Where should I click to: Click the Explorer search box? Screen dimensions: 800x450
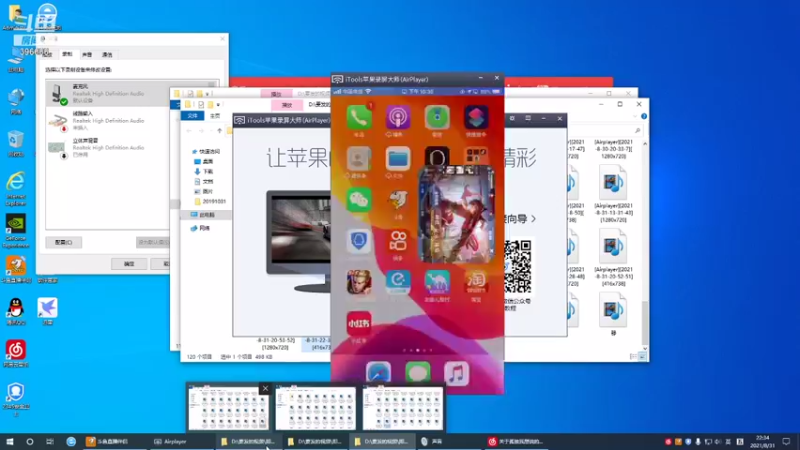pyautogui.click(x=605, y=131)
